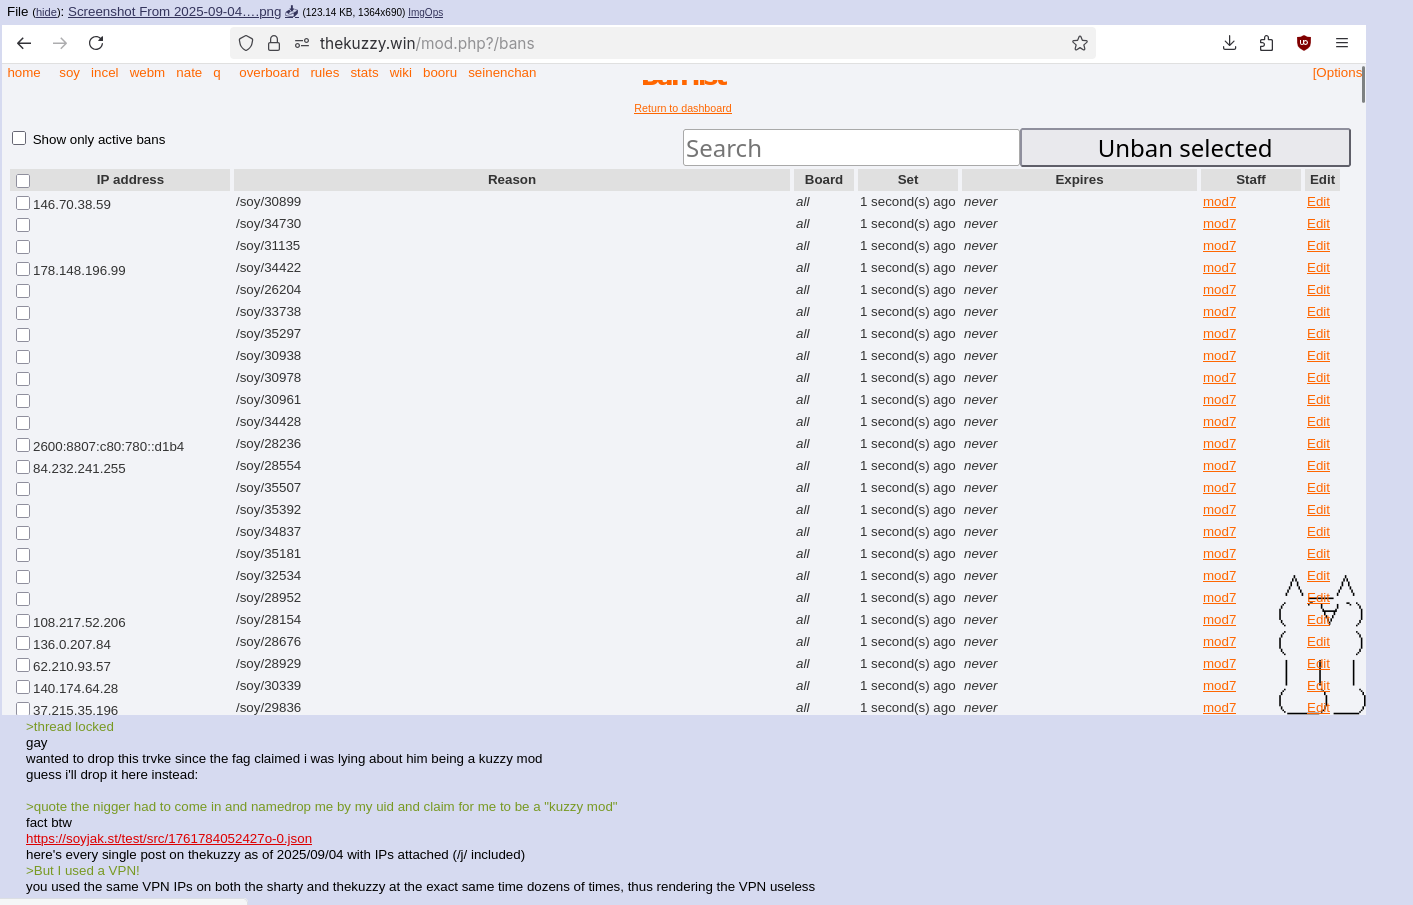Enable 'Show only active bans' checkbox
The width and height of the screenshot is (1413, 905).
click(x=19, y=138)
